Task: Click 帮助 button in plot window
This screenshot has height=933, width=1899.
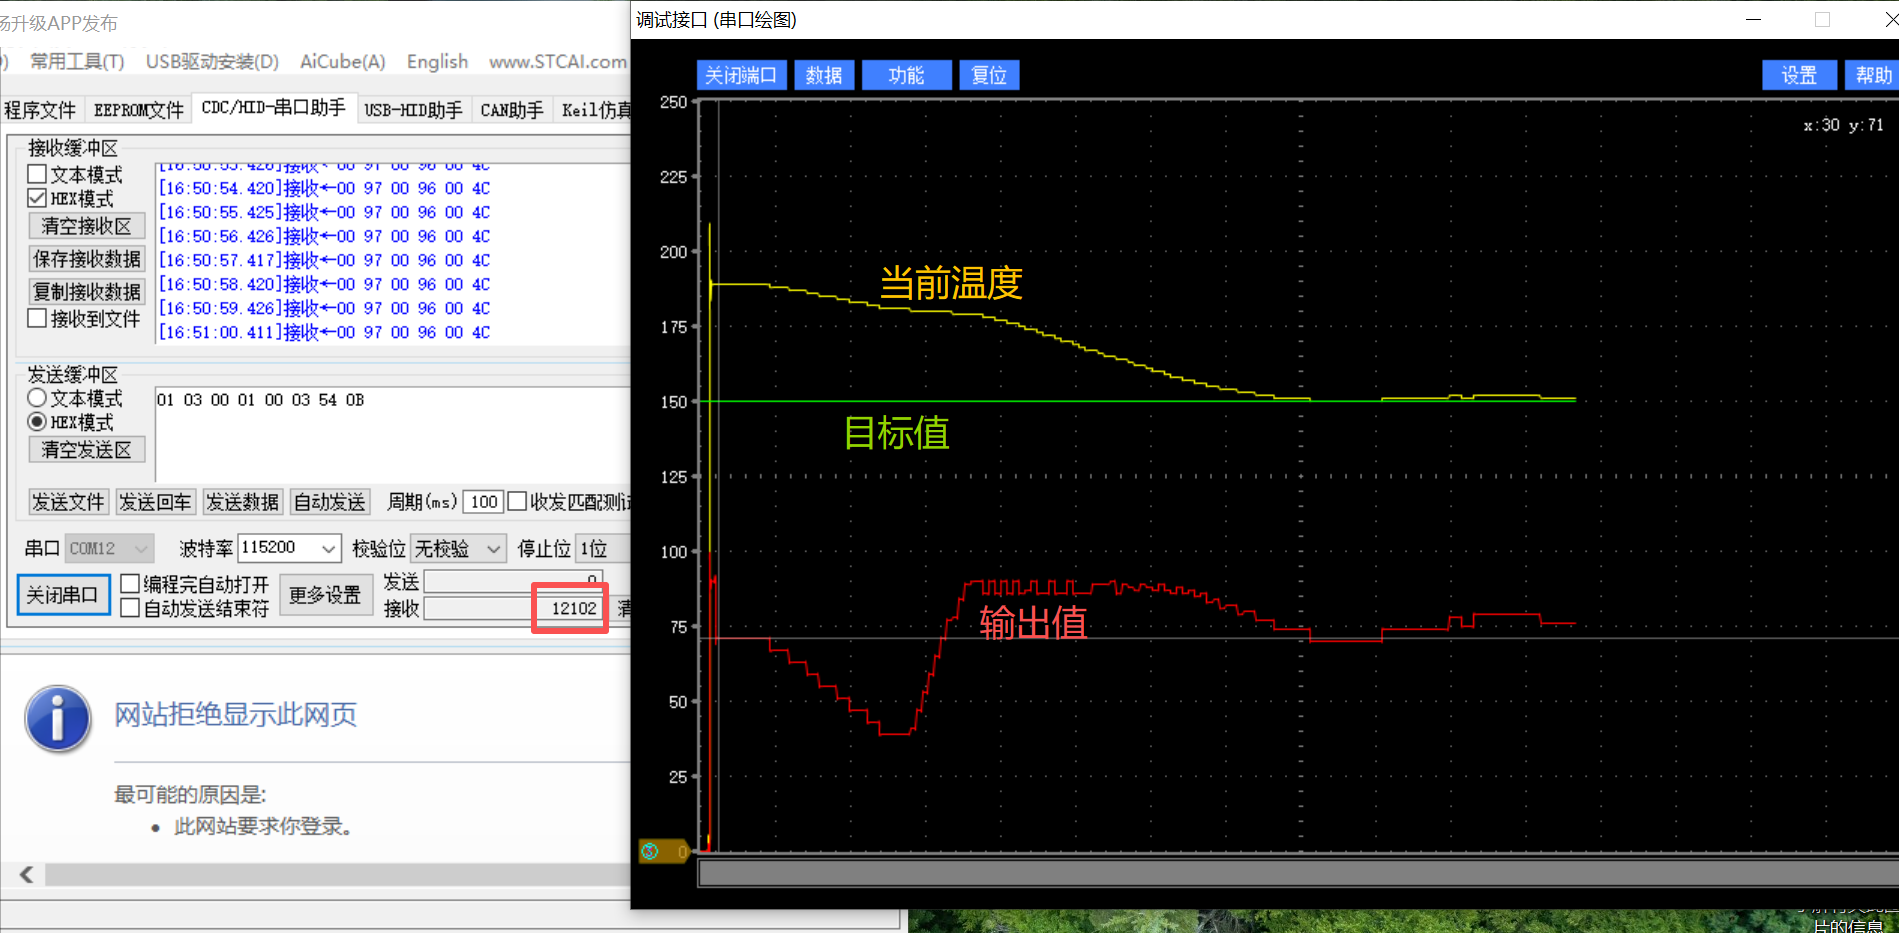Action: tap(1872, 75)
